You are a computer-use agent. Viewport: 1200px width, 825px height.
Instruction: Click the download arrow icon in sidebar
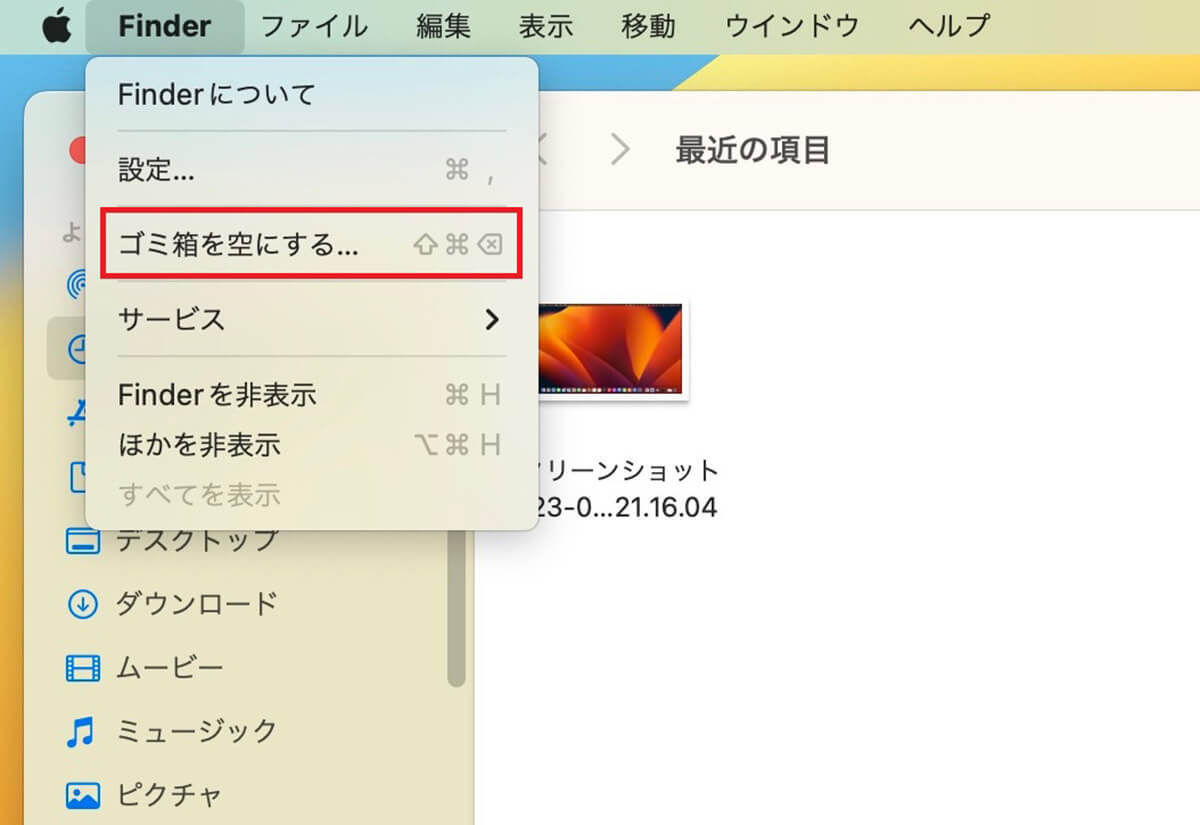[x=82, y=604]
